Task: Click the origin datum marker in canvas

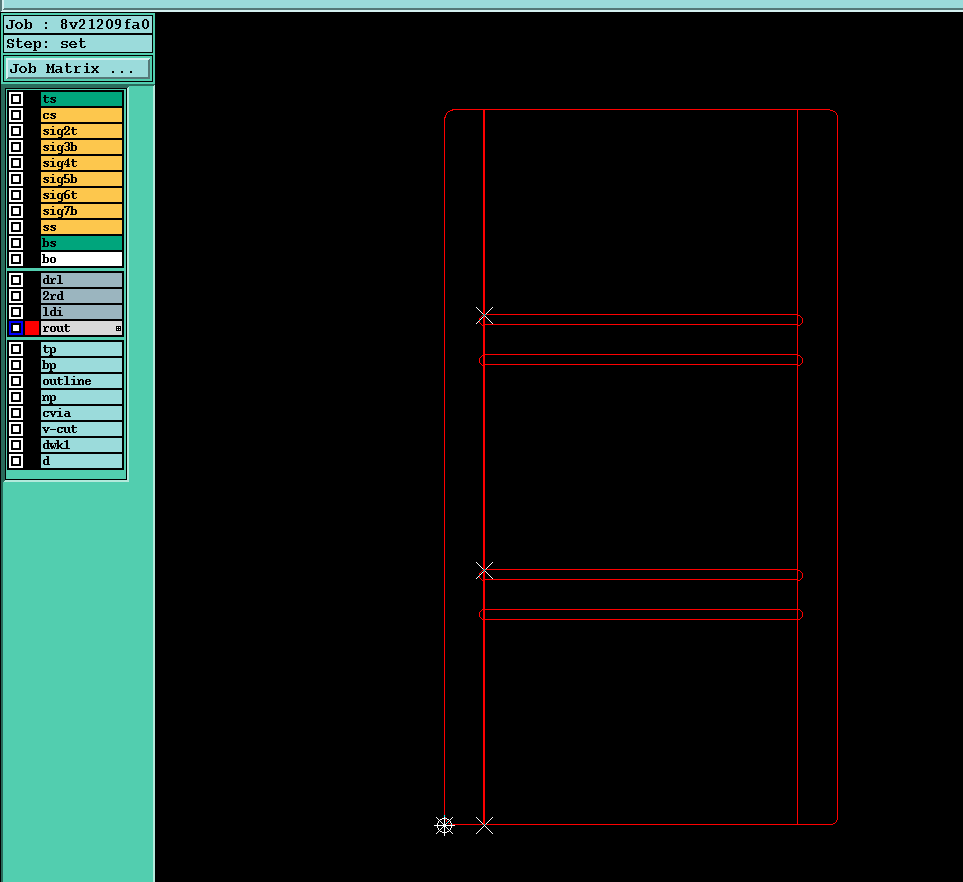Action: coord(445,825)
